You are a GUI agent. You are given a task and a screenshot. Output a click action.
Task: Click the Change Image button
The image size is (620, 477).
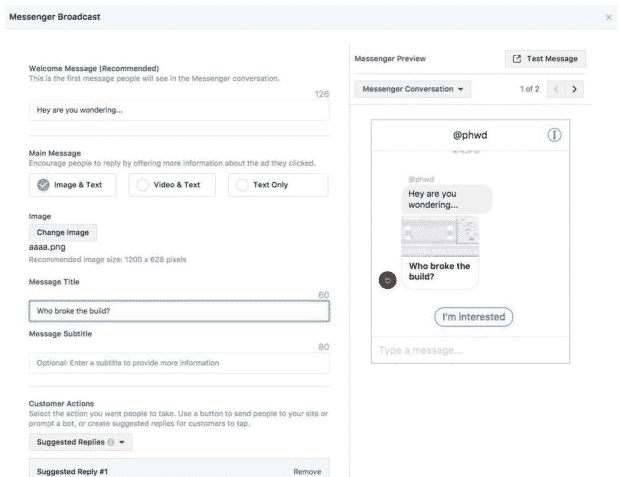(x=63, y=232)
